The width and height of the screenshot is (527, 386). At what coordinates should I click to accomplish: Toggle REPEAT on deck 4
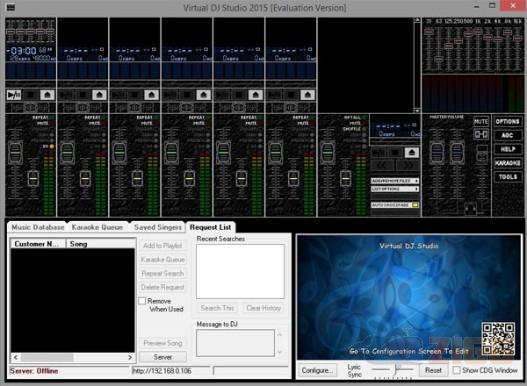(x=199, y=118)
